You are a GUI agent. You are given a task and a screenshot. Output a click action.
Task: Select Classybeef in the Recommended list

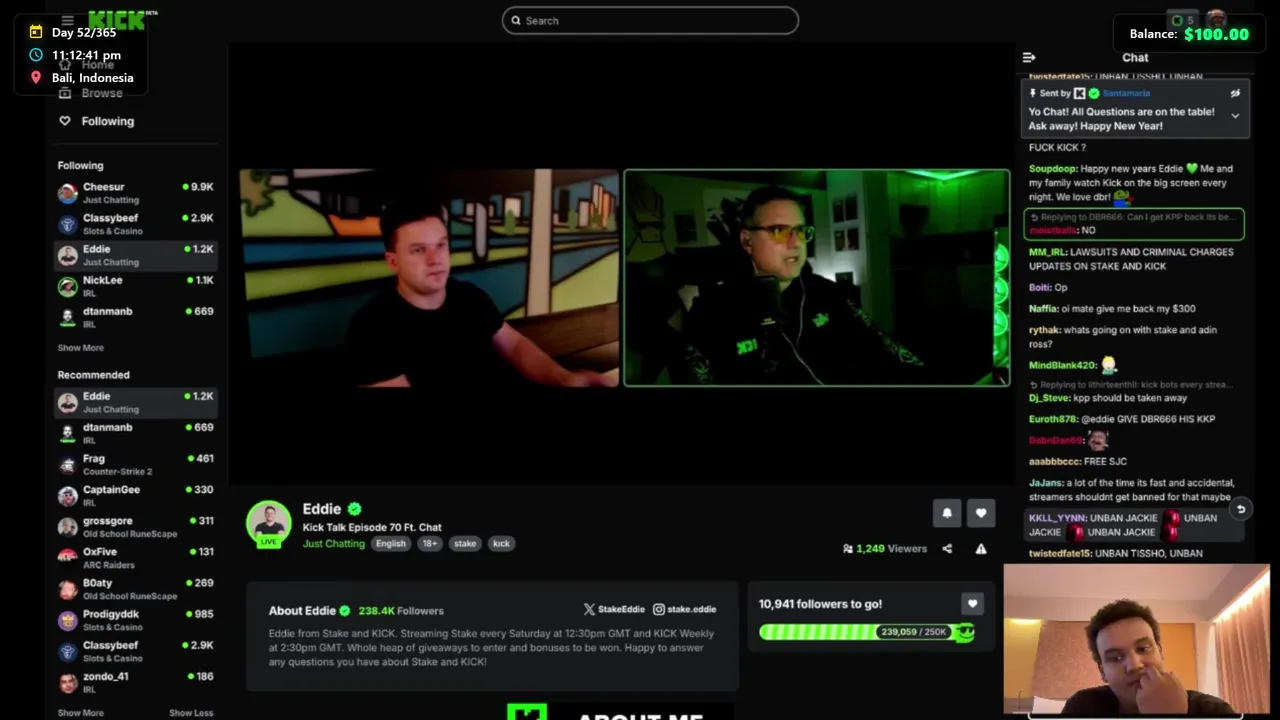click(x=136, y=651)
